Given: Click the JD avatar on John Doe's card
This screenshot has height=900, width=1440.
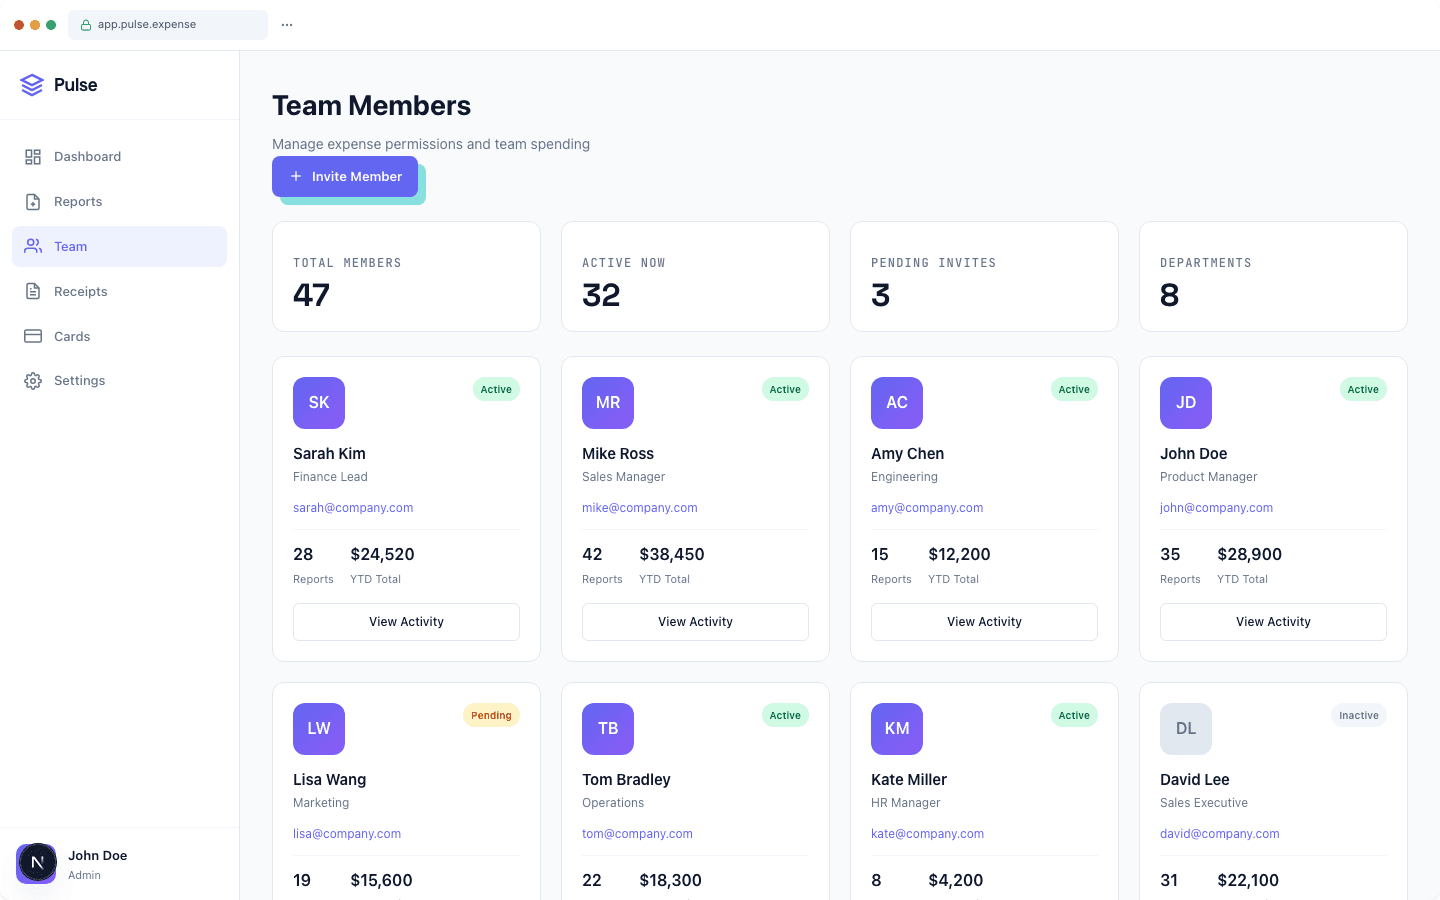Looking at the screenshot, I should coord(1186,403).
